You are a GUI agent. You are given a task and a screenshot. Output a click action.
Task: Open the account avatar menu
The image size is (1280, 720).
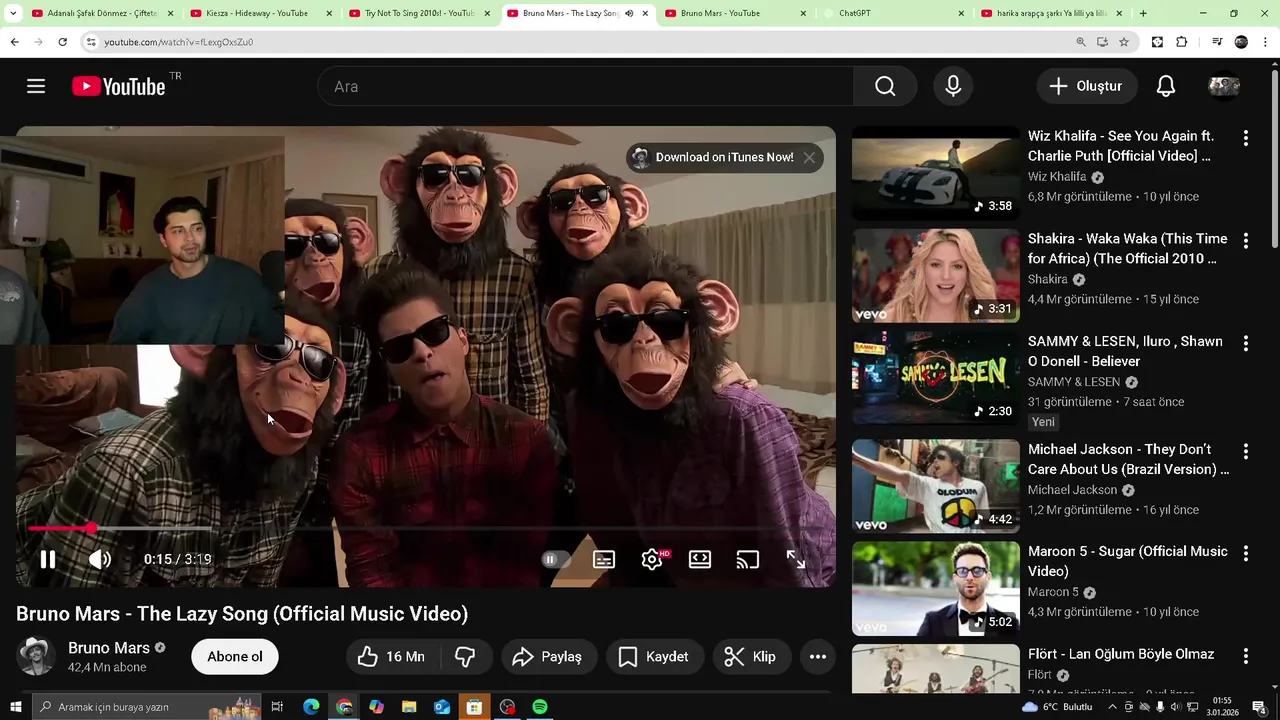click(1224, 86)
